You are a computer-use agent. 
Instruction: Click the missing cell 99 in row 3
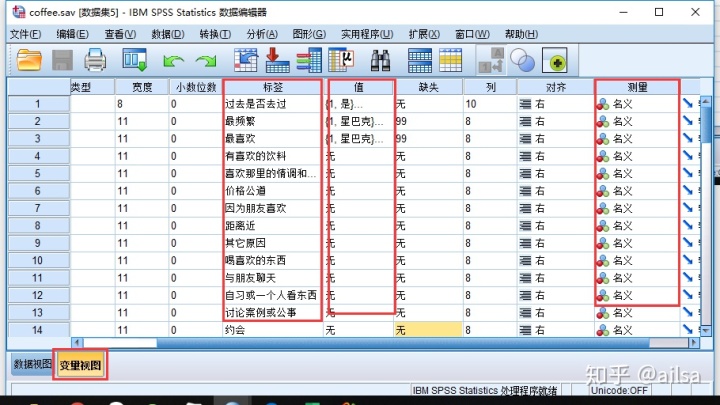pos(428,139)
